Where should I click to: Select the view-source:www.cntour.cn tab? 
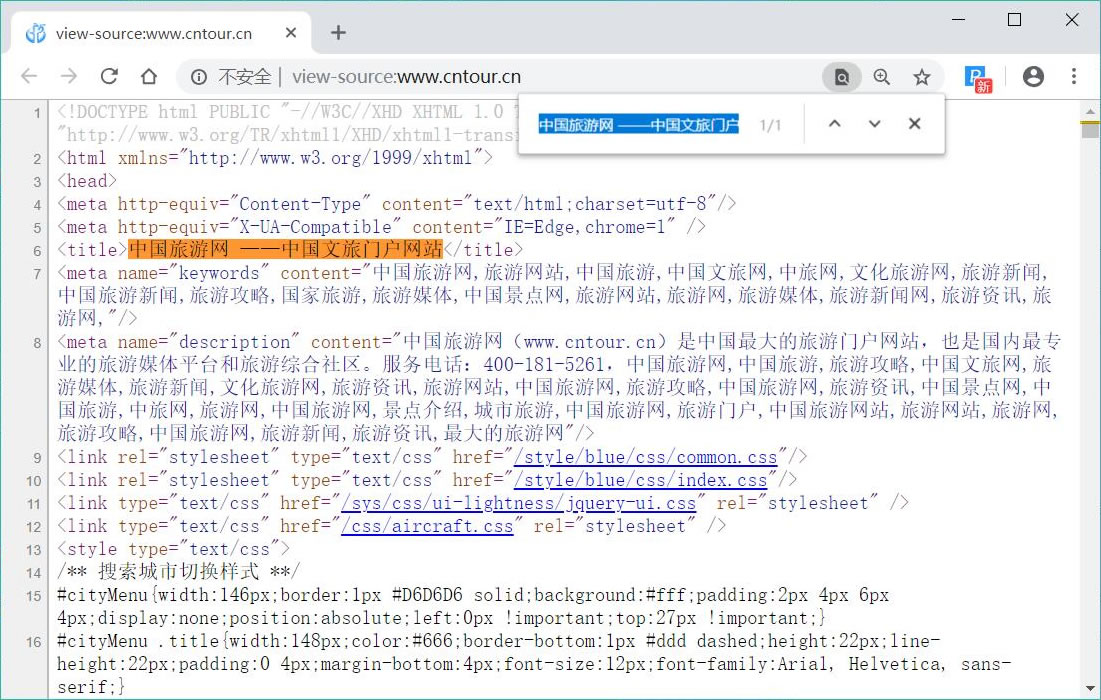(161, 33)
